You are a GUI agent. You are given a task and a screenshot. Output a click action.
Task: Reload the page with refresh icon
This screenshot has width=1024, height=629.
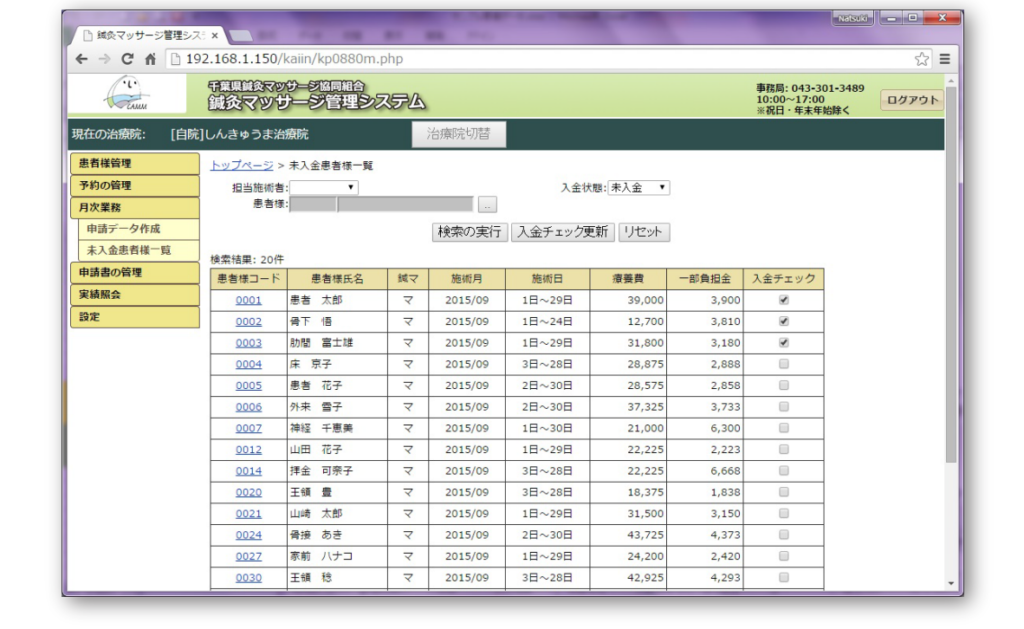127,59
